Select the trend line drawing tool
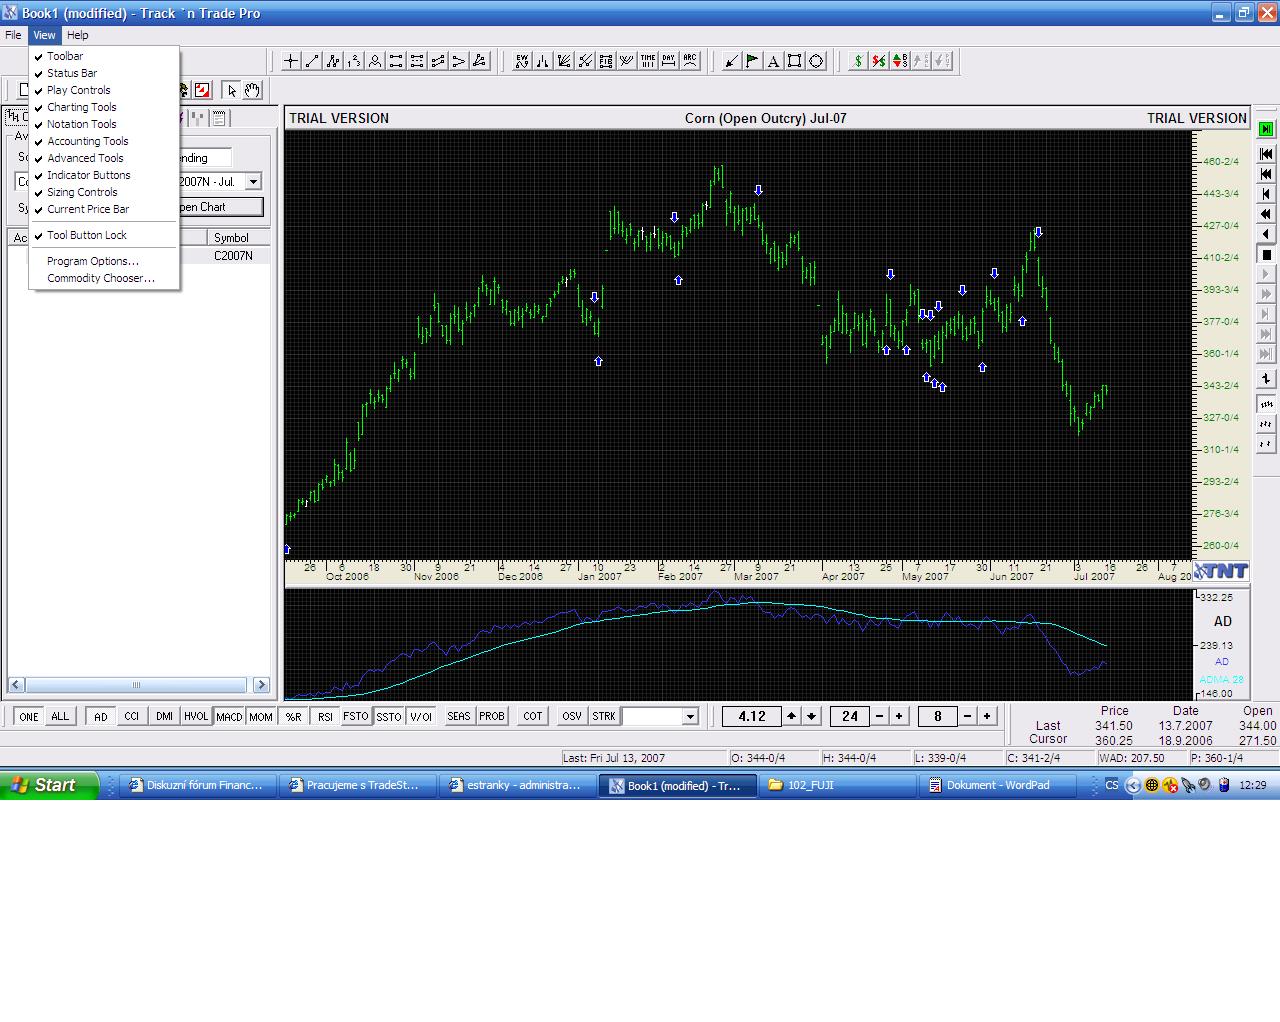 pyautogui.click(x=312, y=61)
